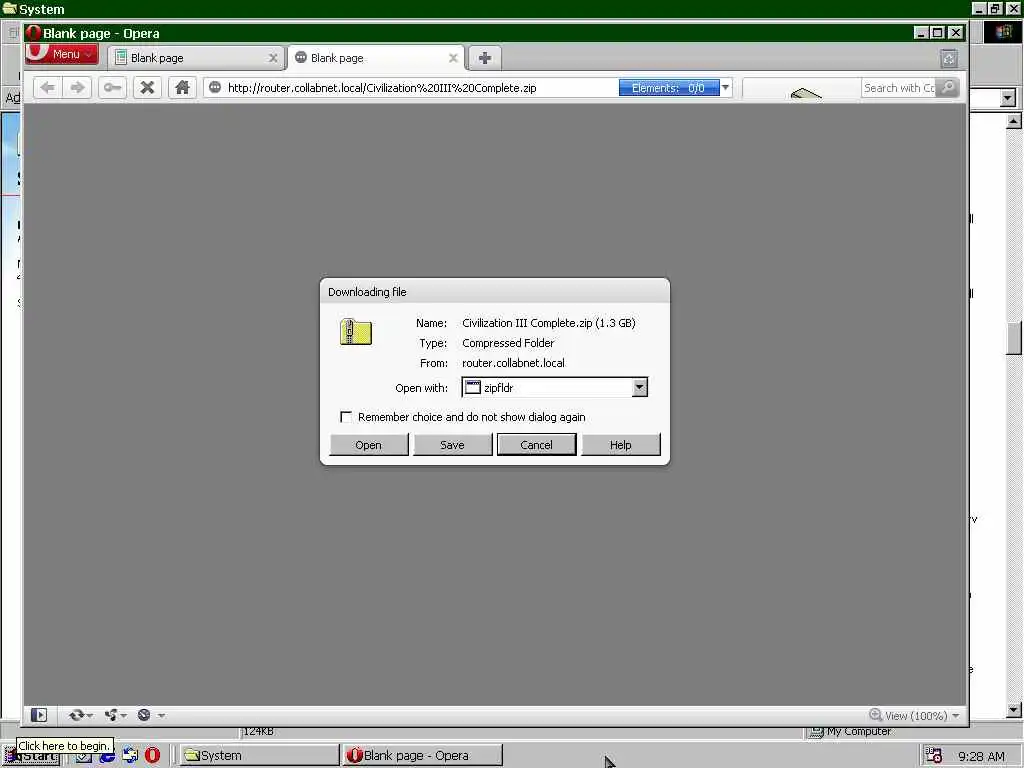Click the system tray icon near clock

935,756
